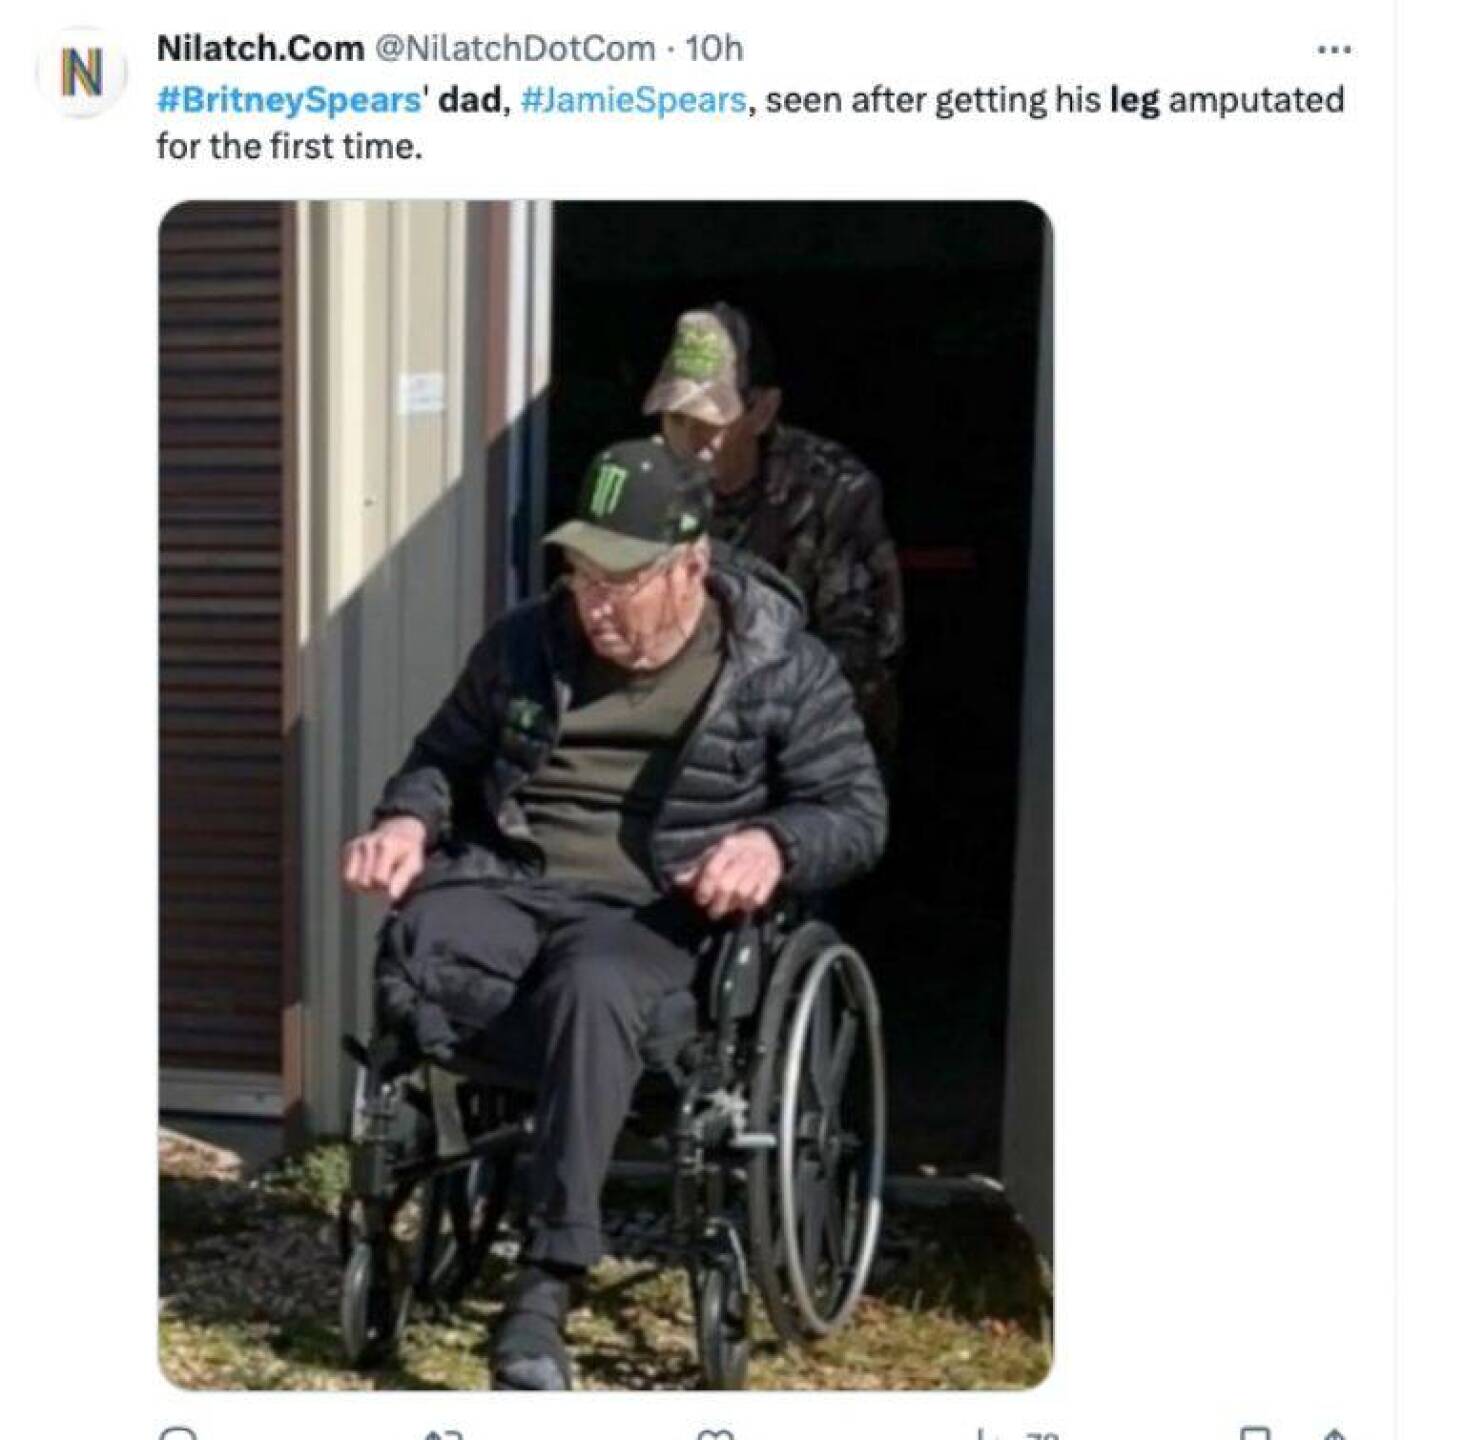Viewport: 1465px width, 1440px height.
Task: Like the tweet with the heart icon
Action: point(713,1434)
